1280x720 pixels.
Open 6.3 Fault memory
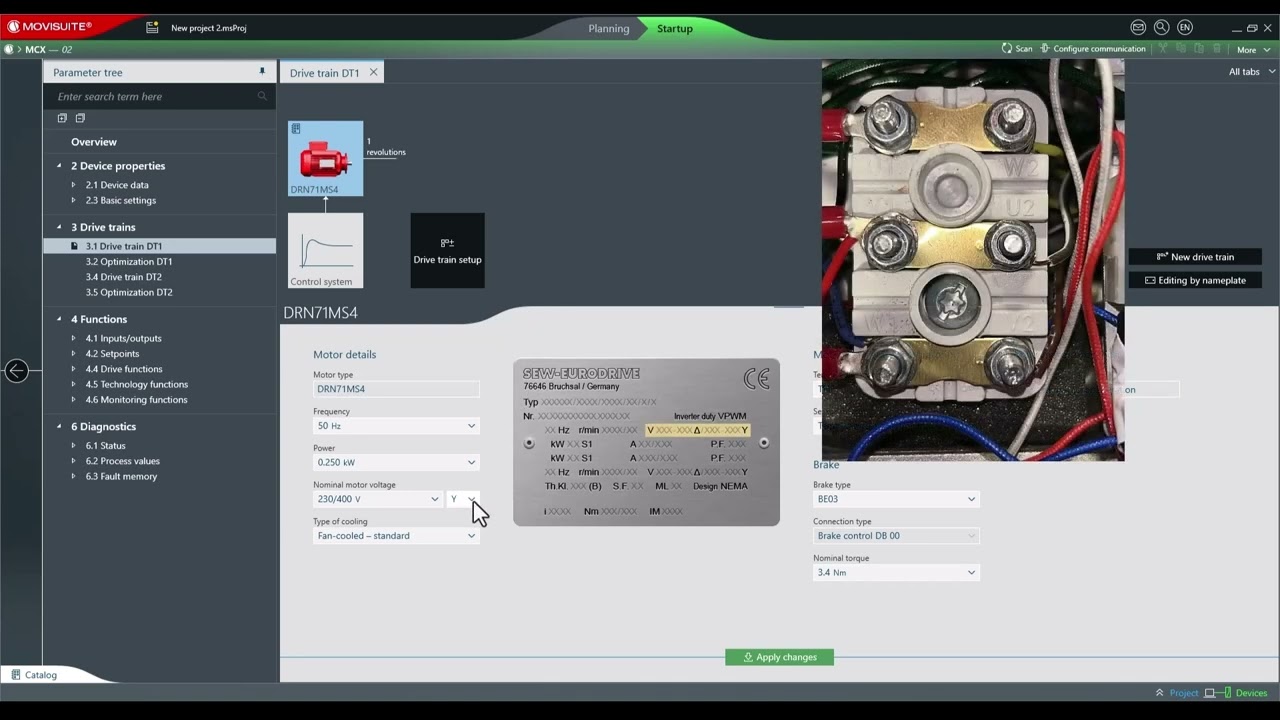121,477
